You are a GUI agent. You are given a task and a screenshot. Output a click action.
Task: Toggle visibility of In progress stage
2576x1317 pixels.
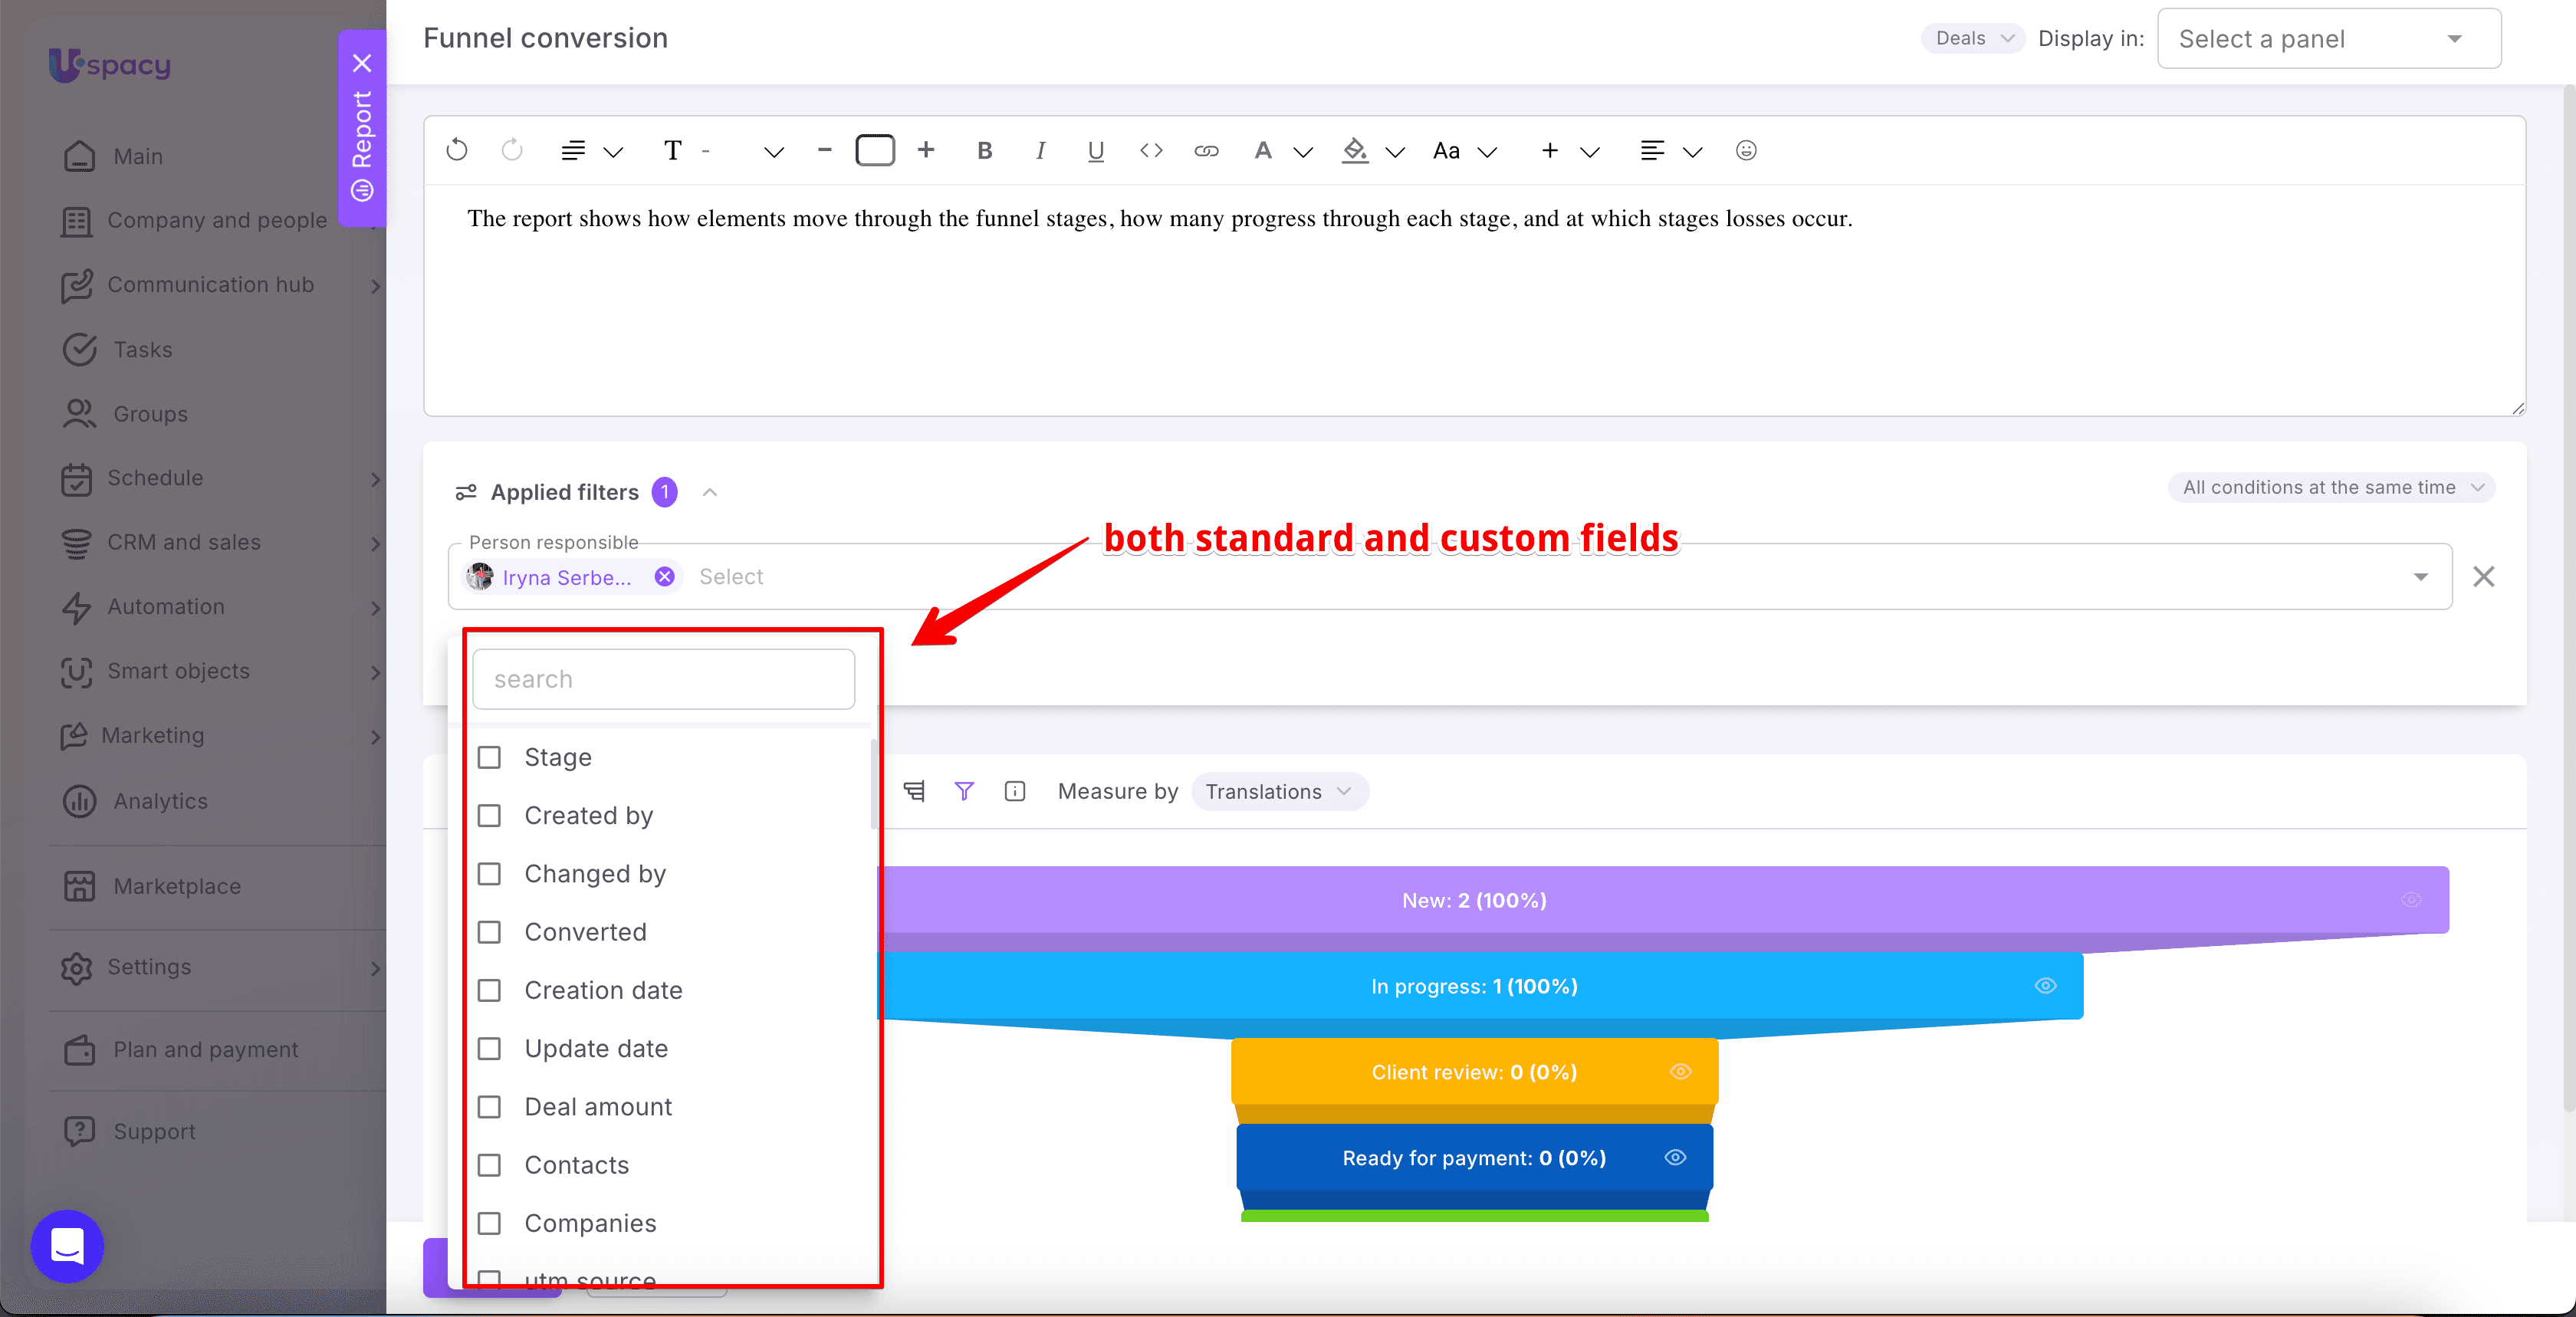[2046, 986]
